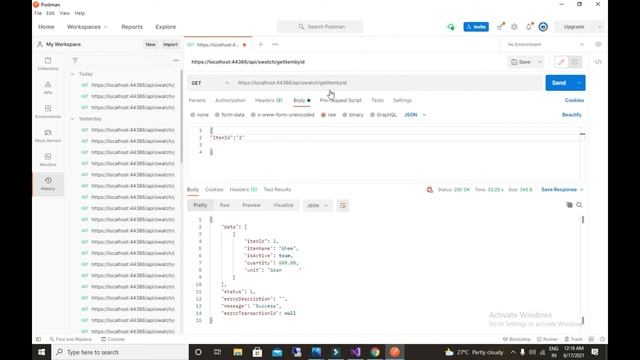The height and width of the screenshot is (360, 640).
Task: Open the notifications bell icon
Action: tap(529, 27)
